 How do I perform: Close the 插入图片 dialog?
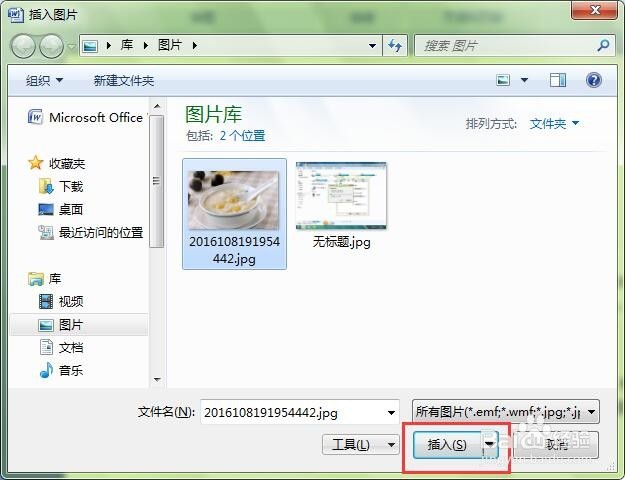(x=594, y=10)
